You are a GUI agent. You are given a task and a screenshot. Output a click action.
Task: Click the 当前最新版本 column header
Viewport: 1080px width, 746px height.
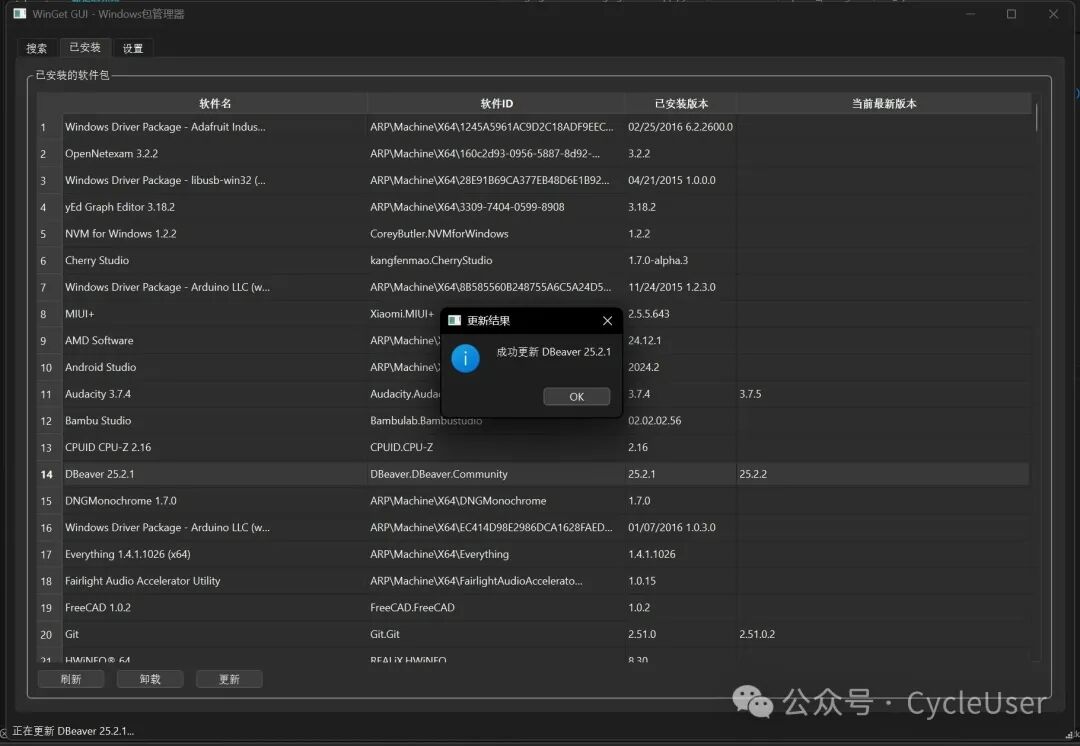click(x=884, y=103)
